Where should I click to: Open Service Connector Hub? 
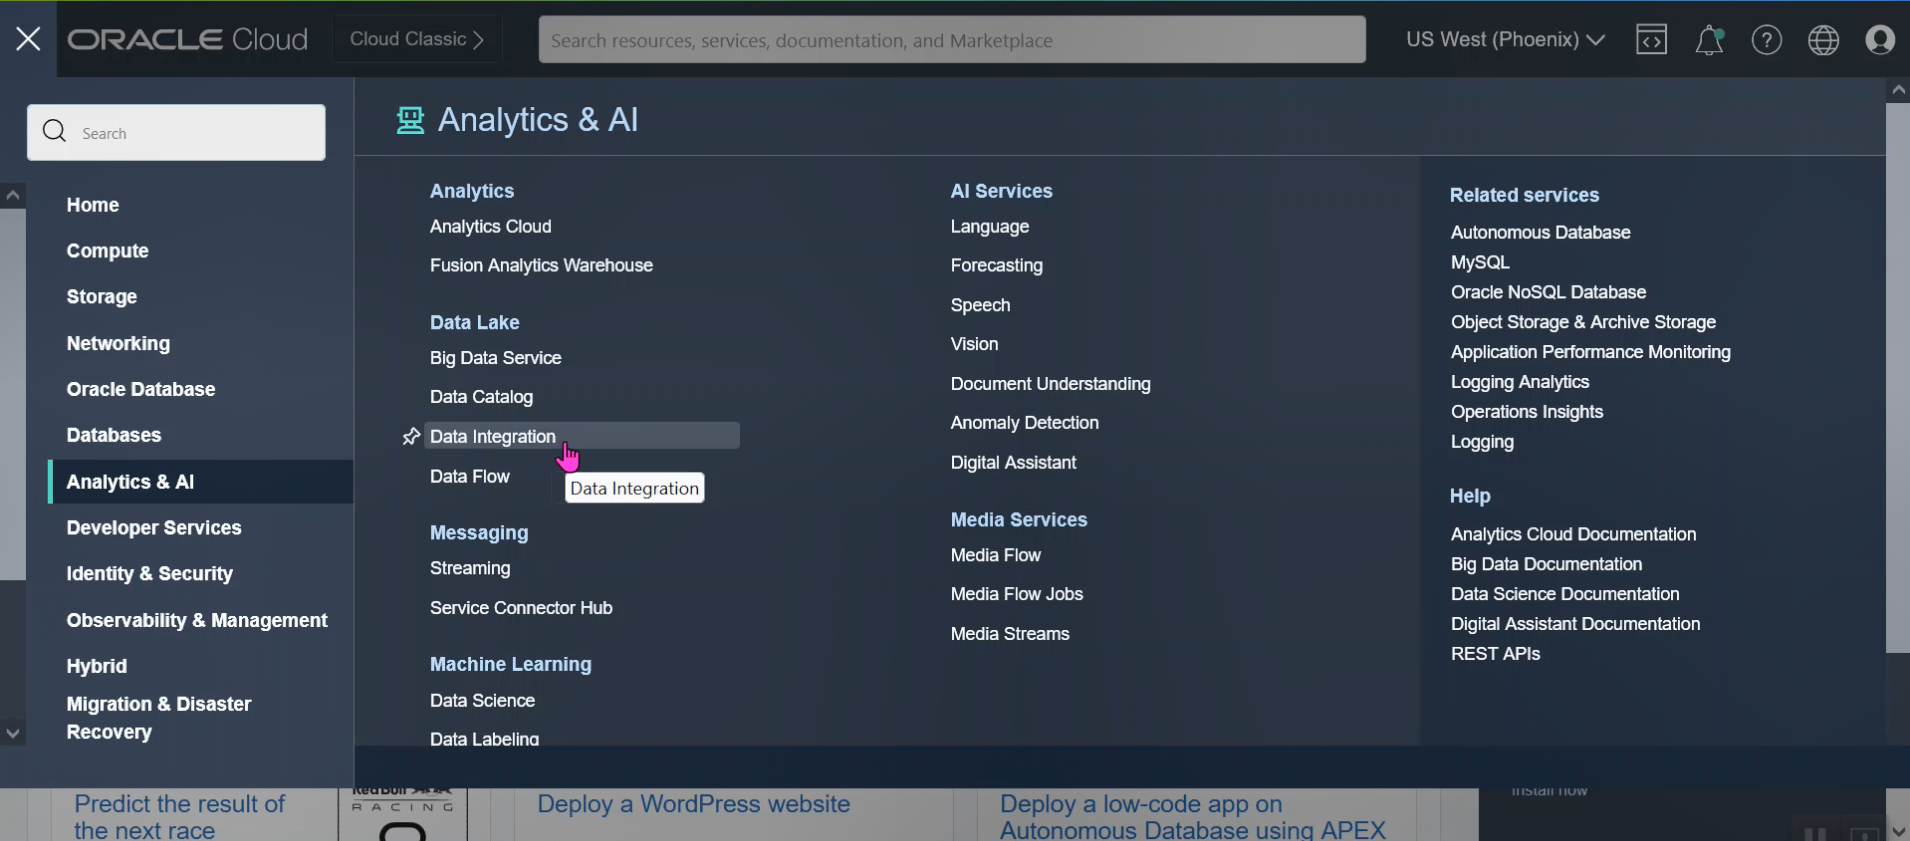(x=521, y=608)
